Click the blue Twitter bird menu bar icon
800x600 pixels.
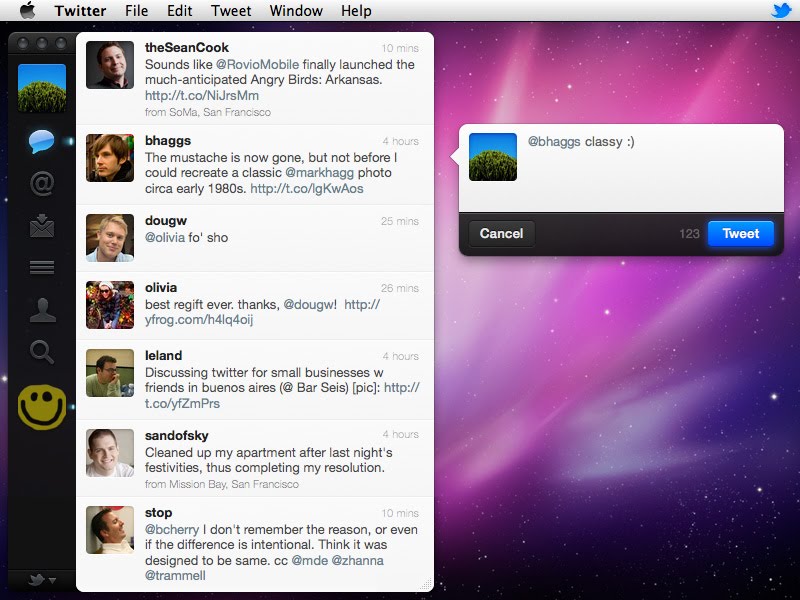pyautogui.click(x=781, y=10)
